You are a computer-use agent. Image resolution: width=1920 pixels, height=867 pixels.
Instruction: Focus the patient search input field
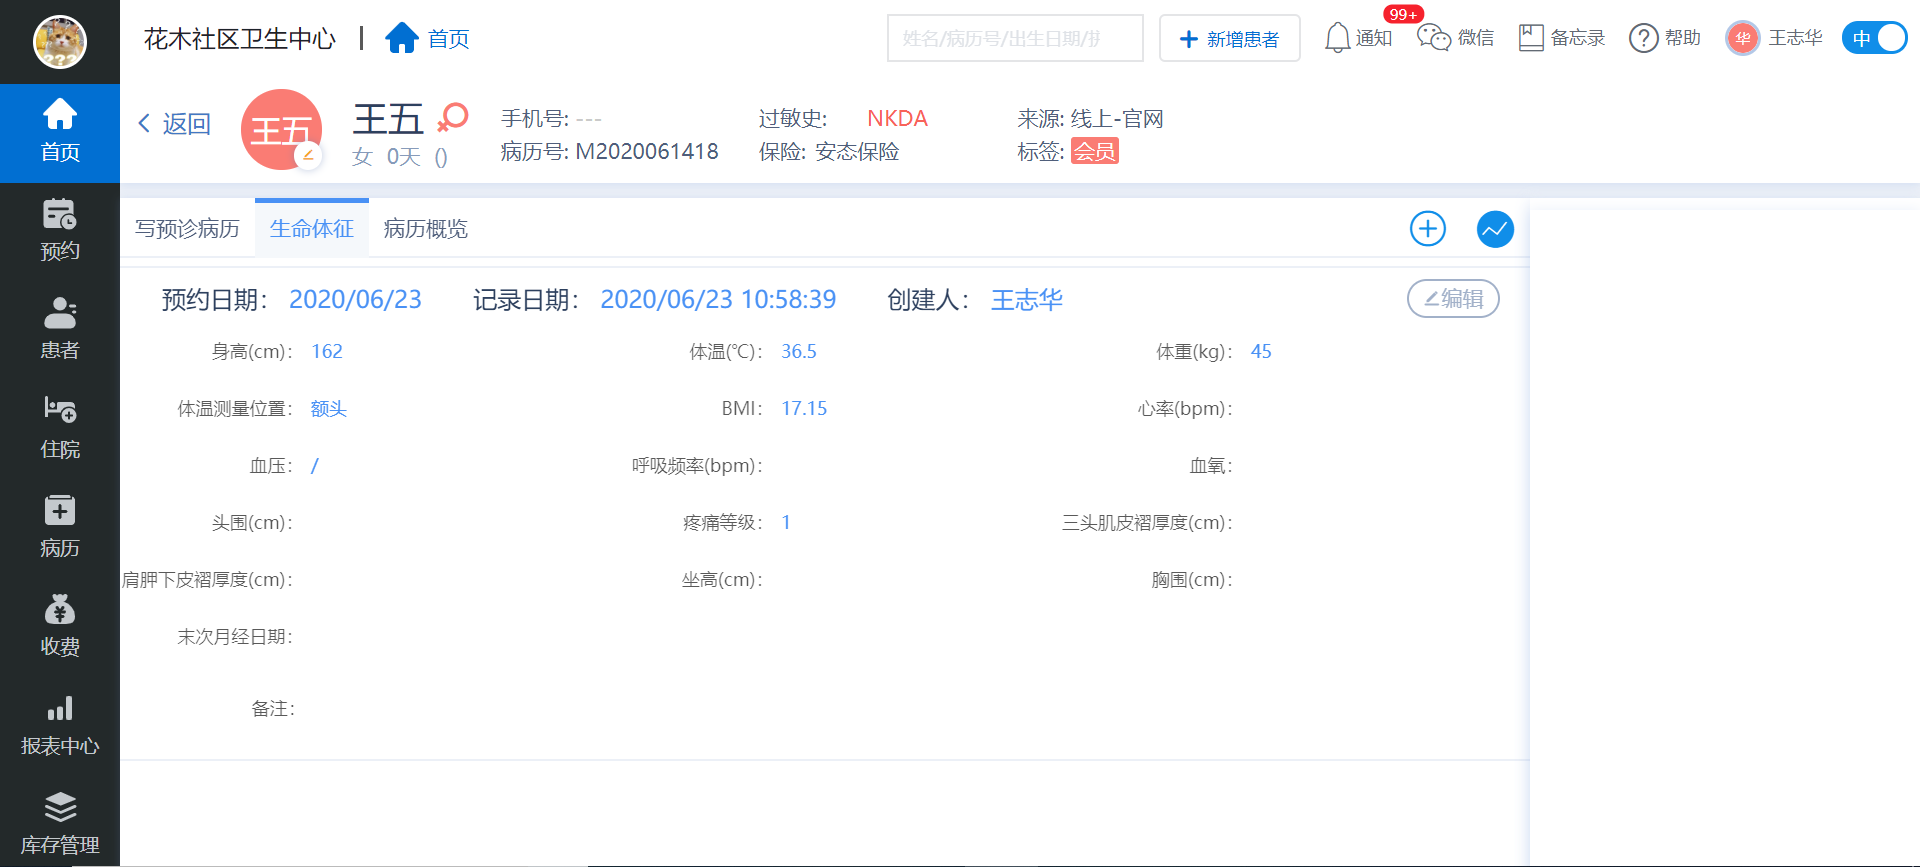click(1015, 38)
